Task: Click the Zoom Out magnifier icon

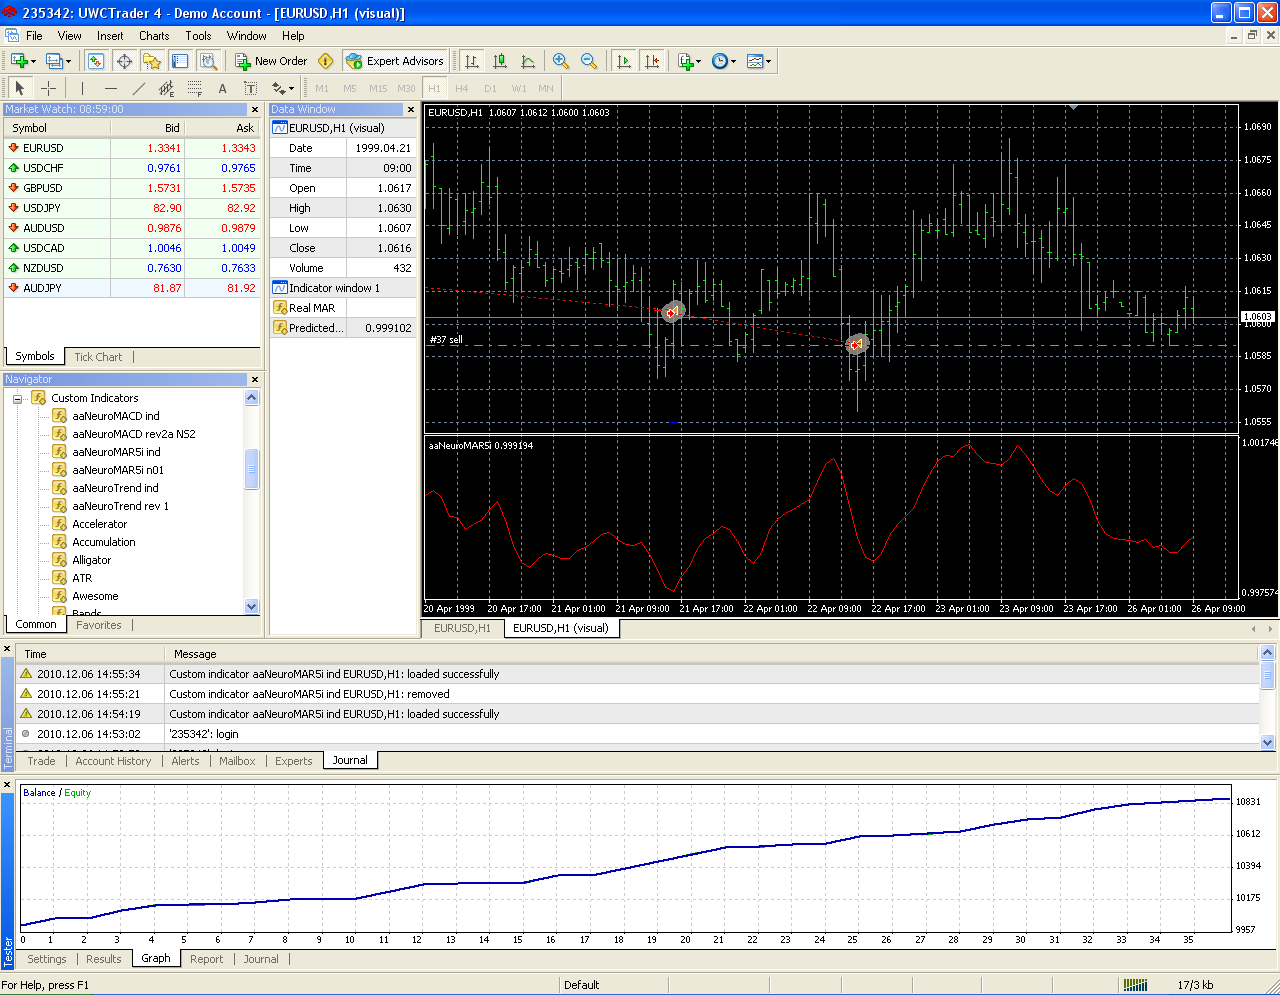Action: pos(589,61)
